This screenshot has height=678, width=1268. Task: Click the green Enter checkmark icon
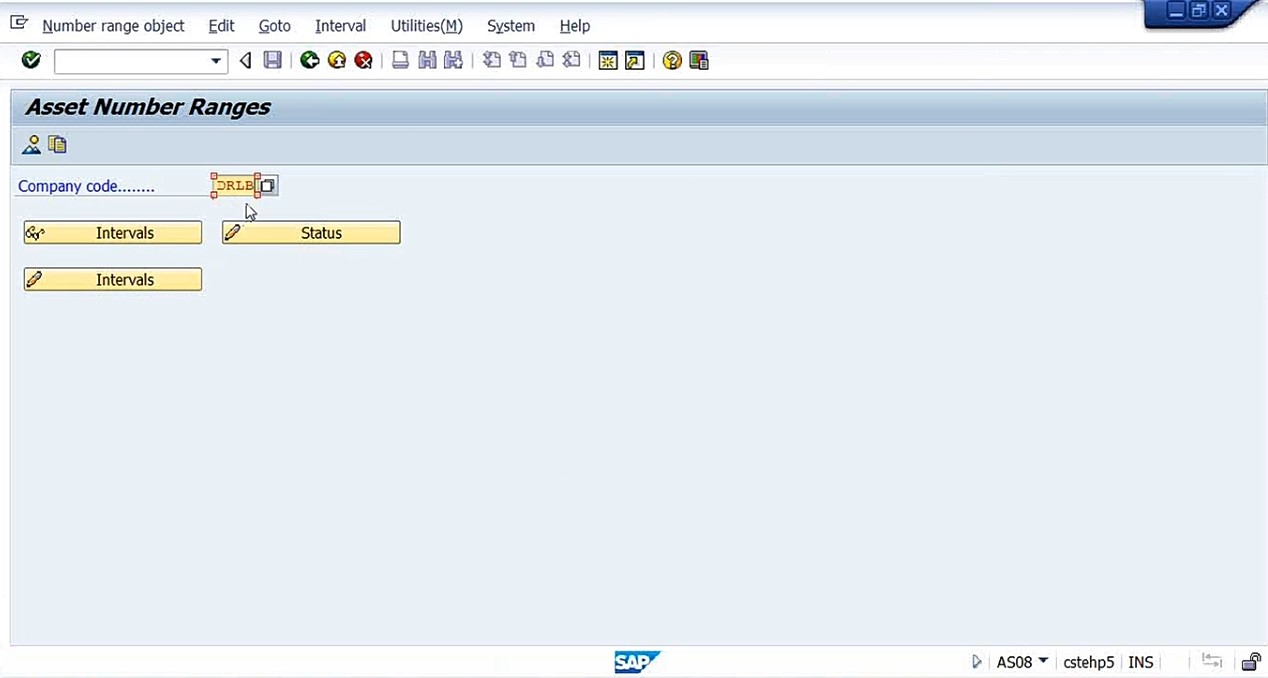point(31,61)
